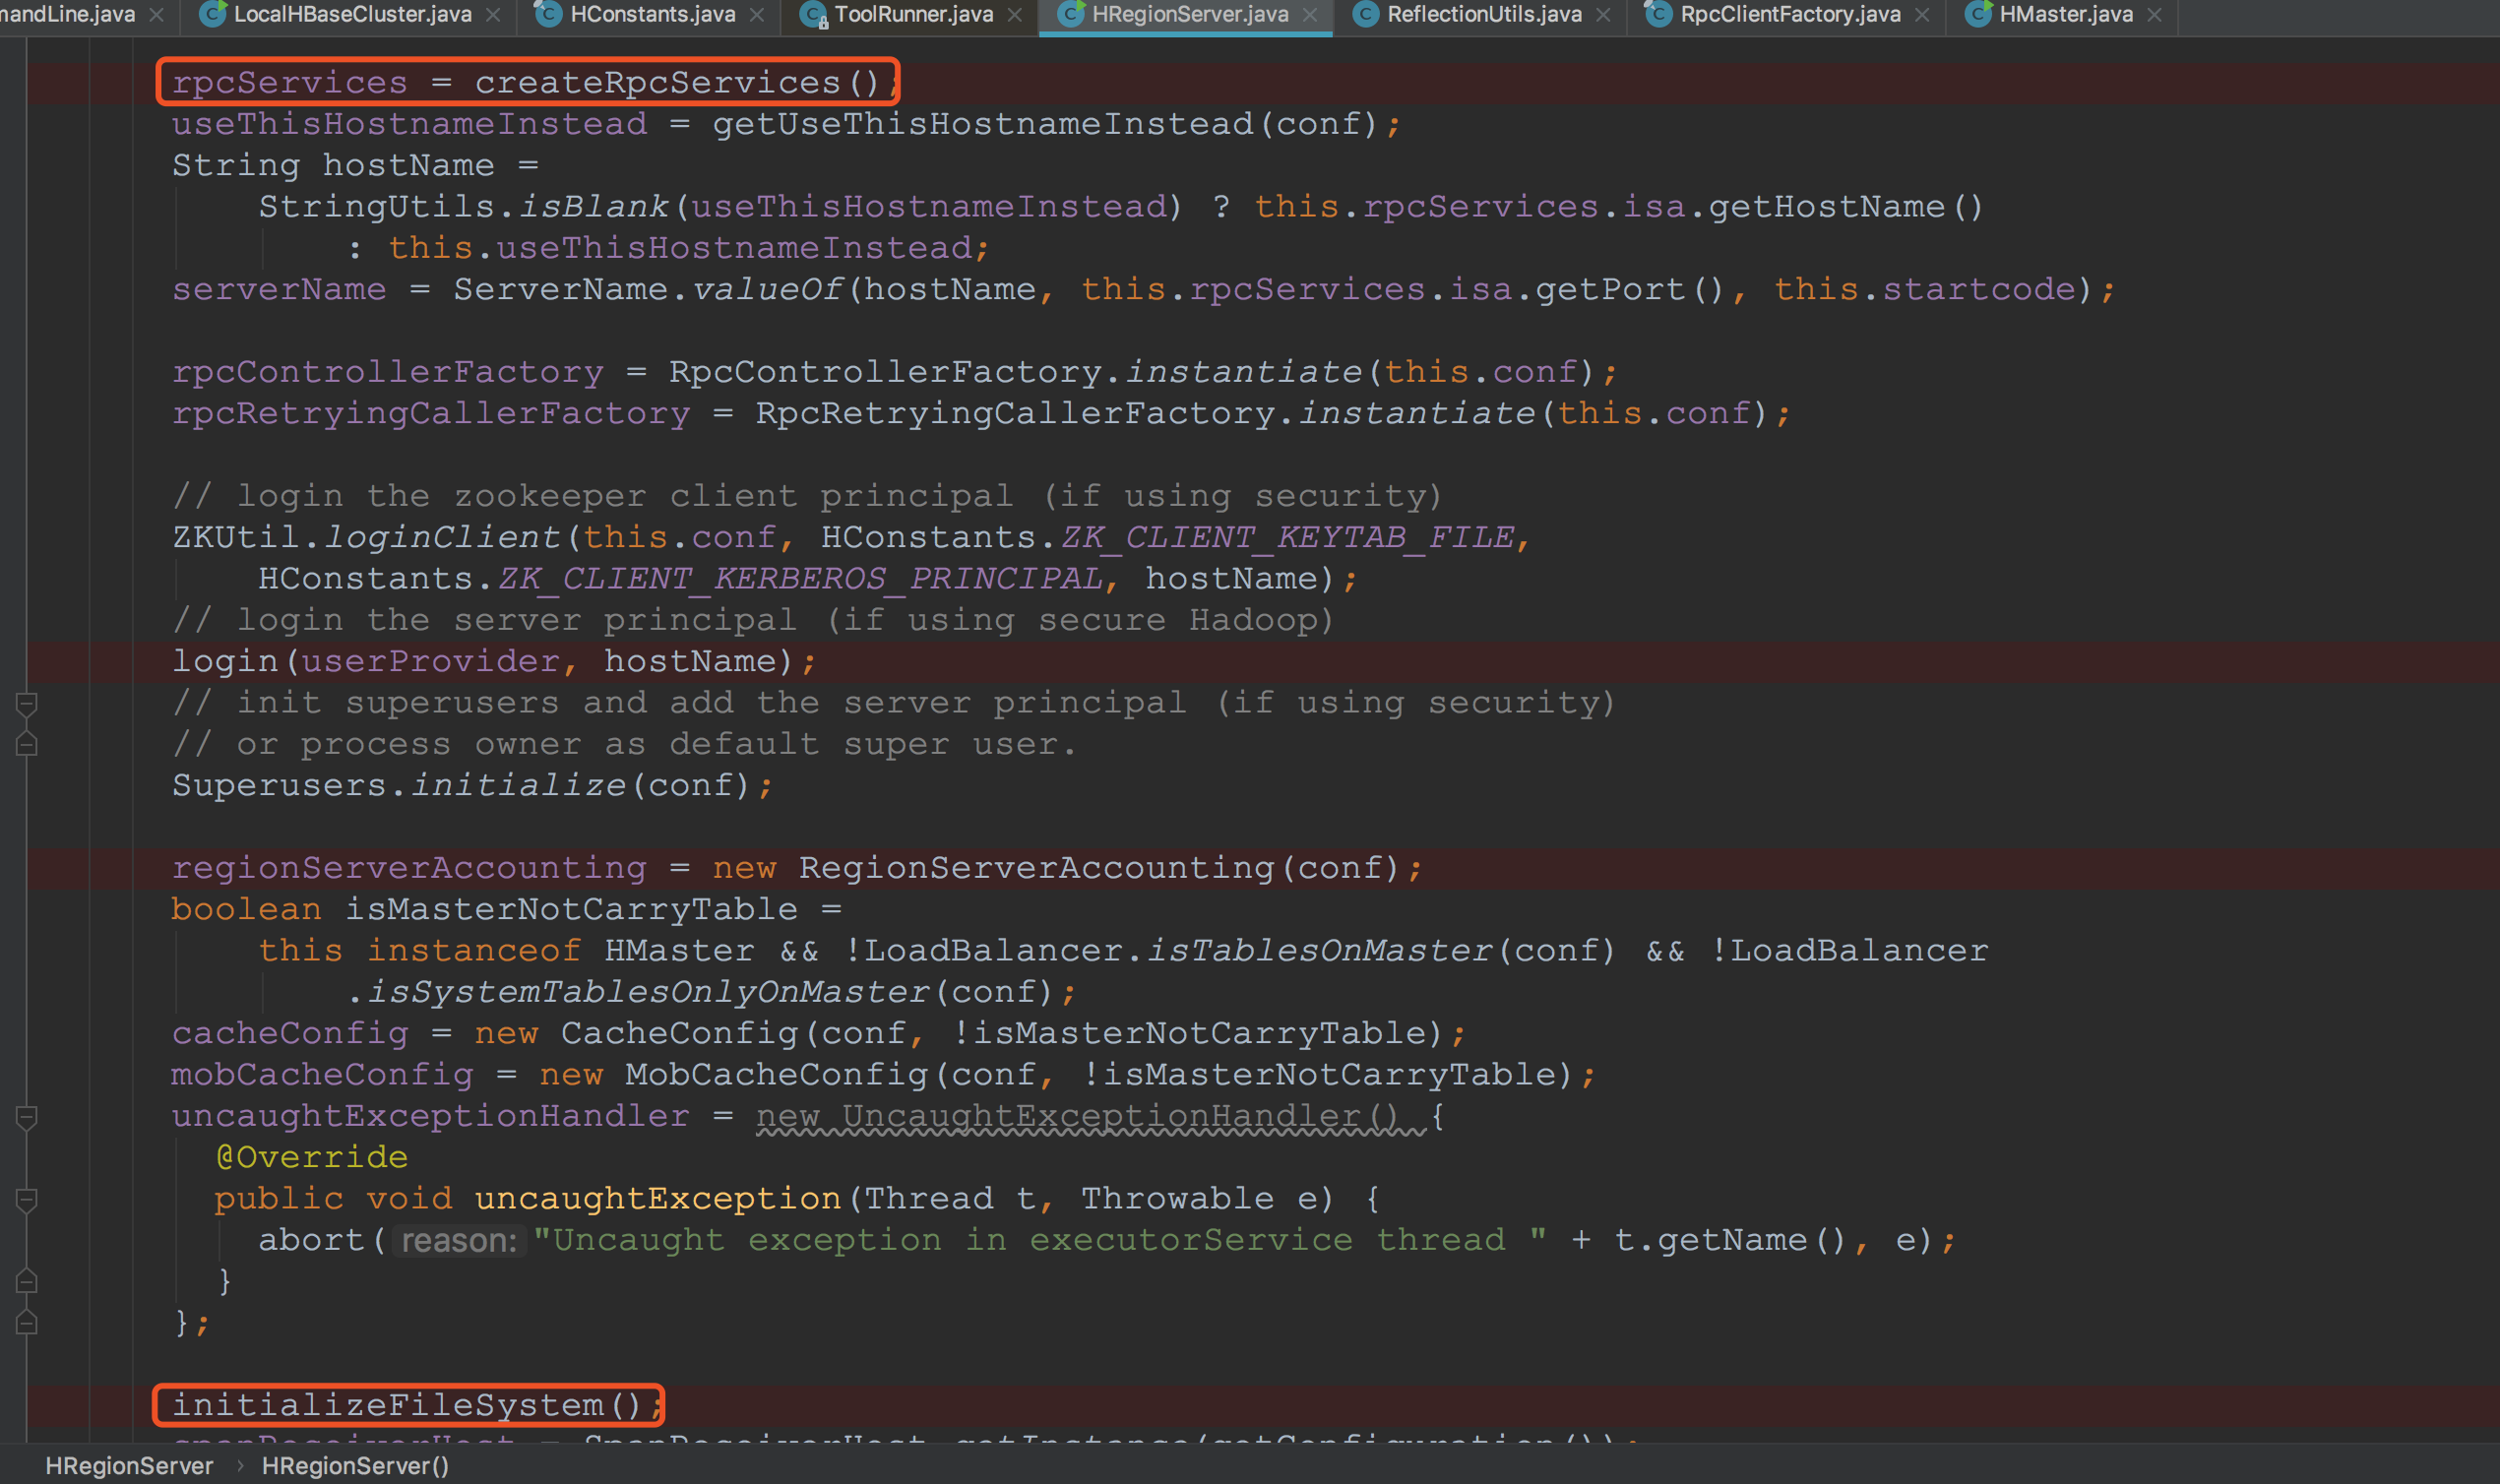Collapse comment block at '// init superusers' line

tap(27, 704)
